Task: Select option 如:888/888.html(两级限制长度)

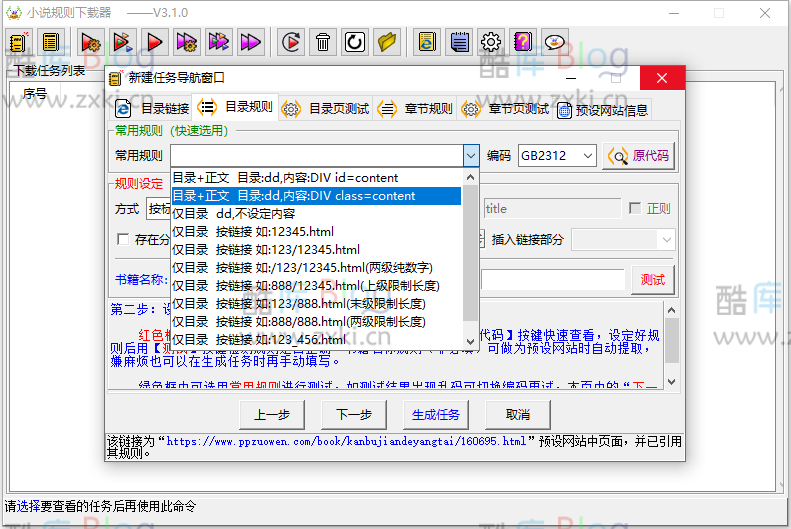Action: (x=316, y=322)
